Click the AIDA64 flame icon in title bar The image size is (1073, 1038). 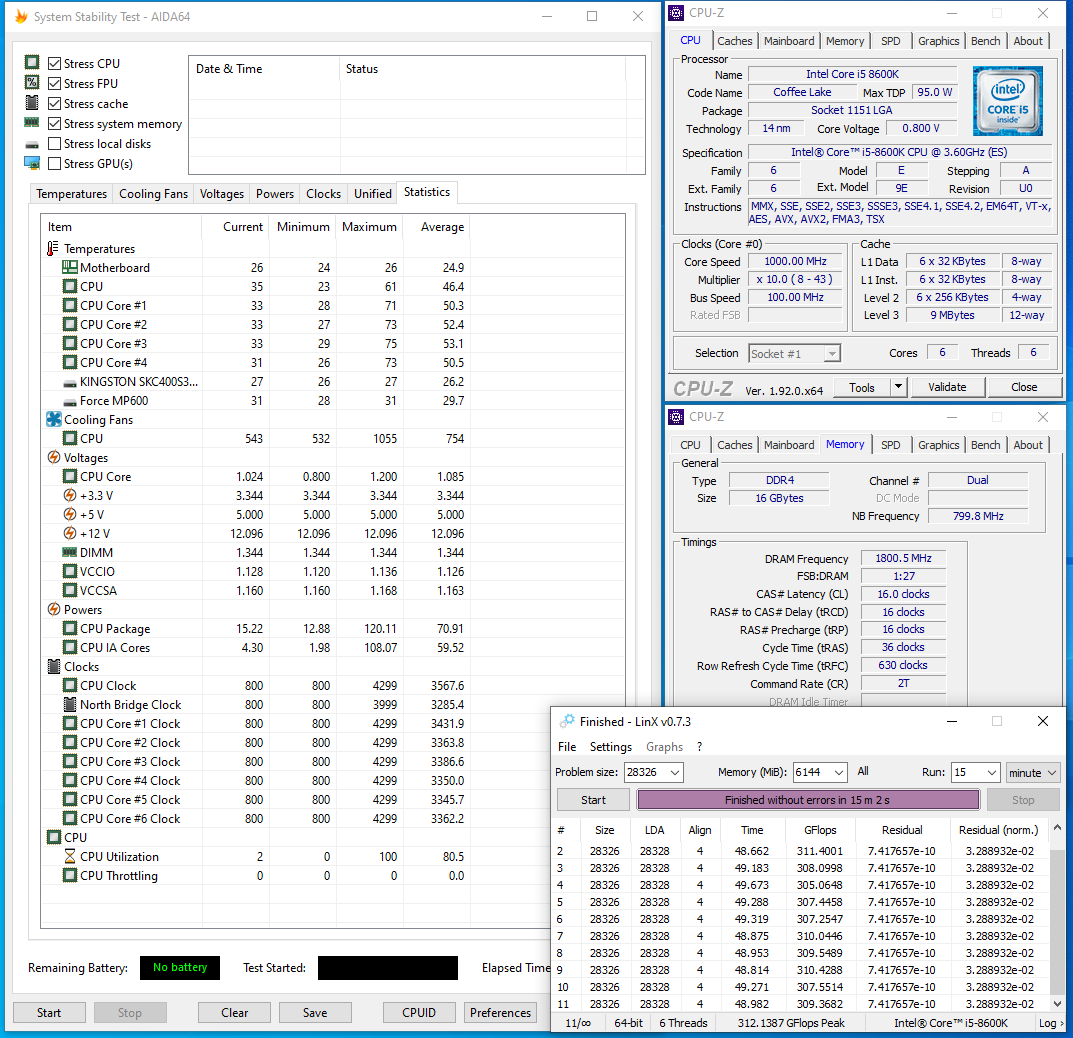(x=21, y=16)
